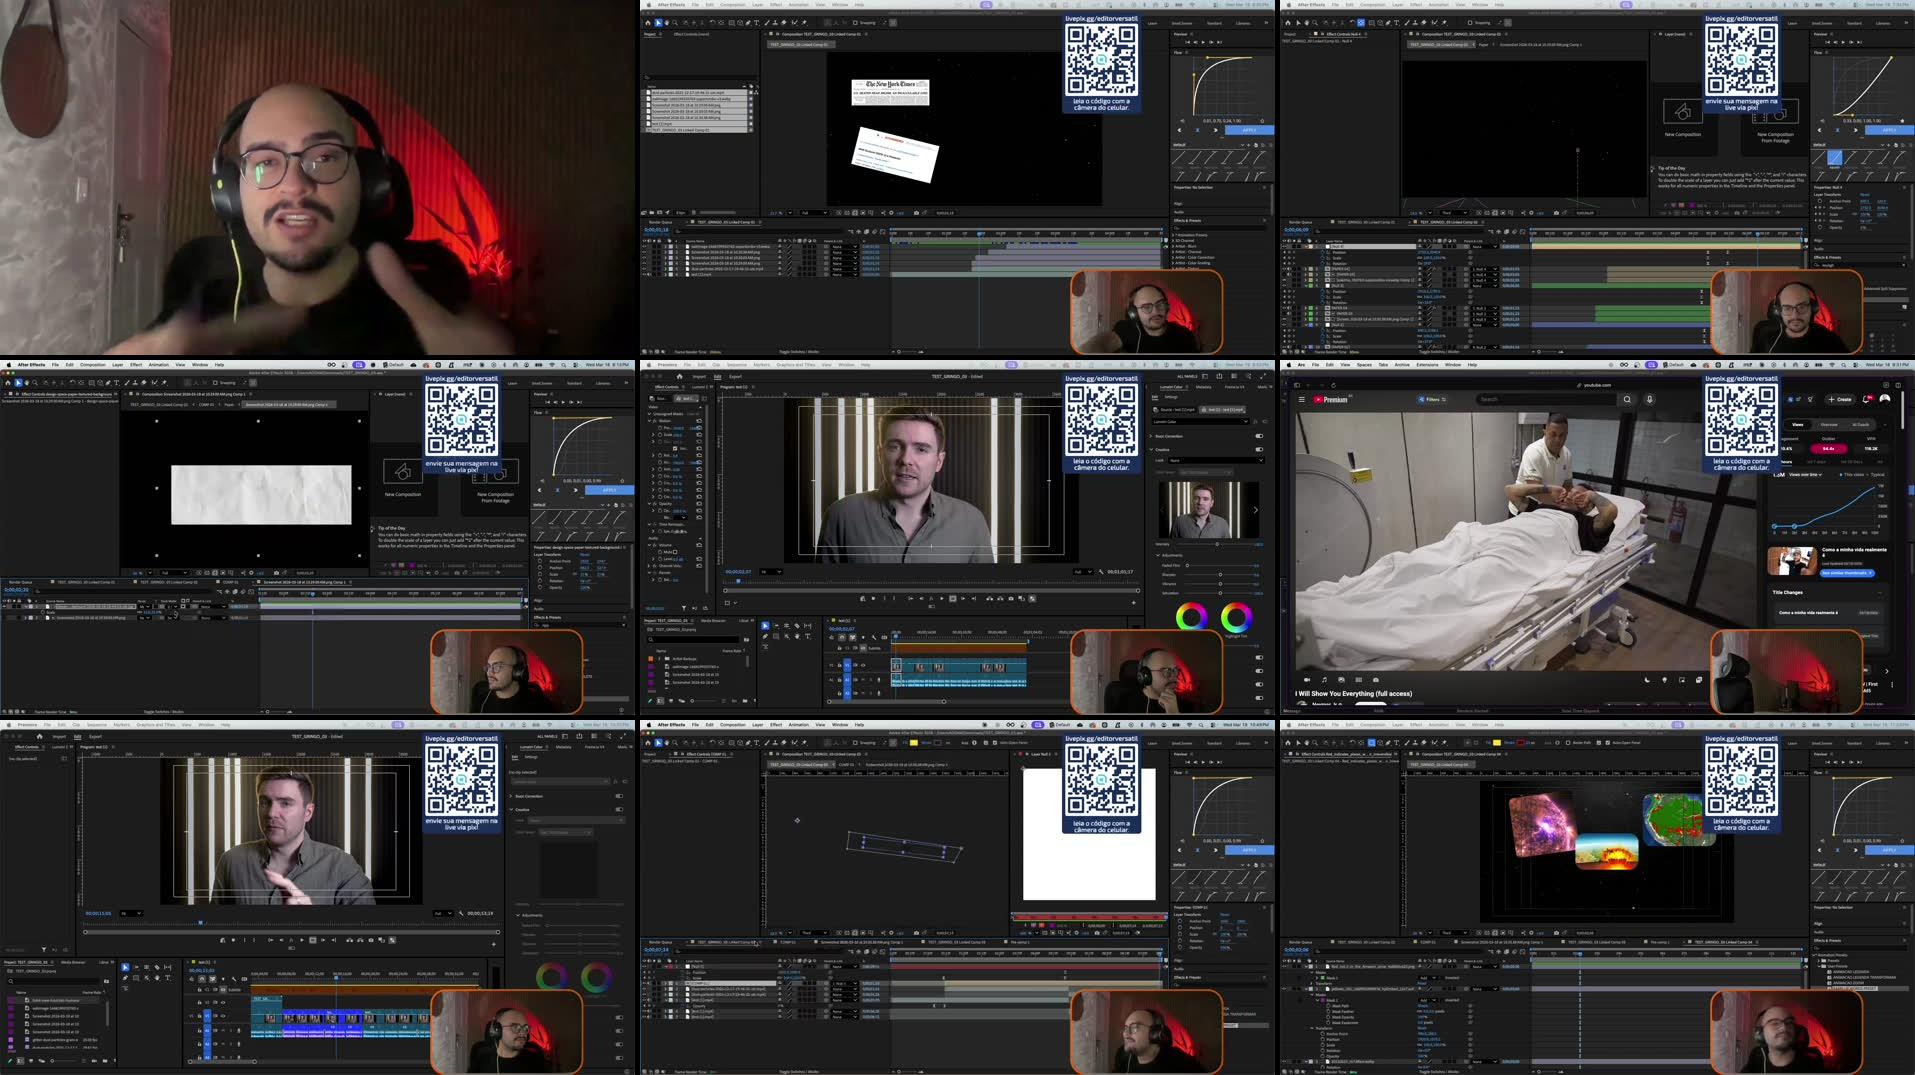This screenshot has height=1075, width=1915.
Task: Select the Track Select Forward tool in Premiere
Action: click(x=777, y=626)
